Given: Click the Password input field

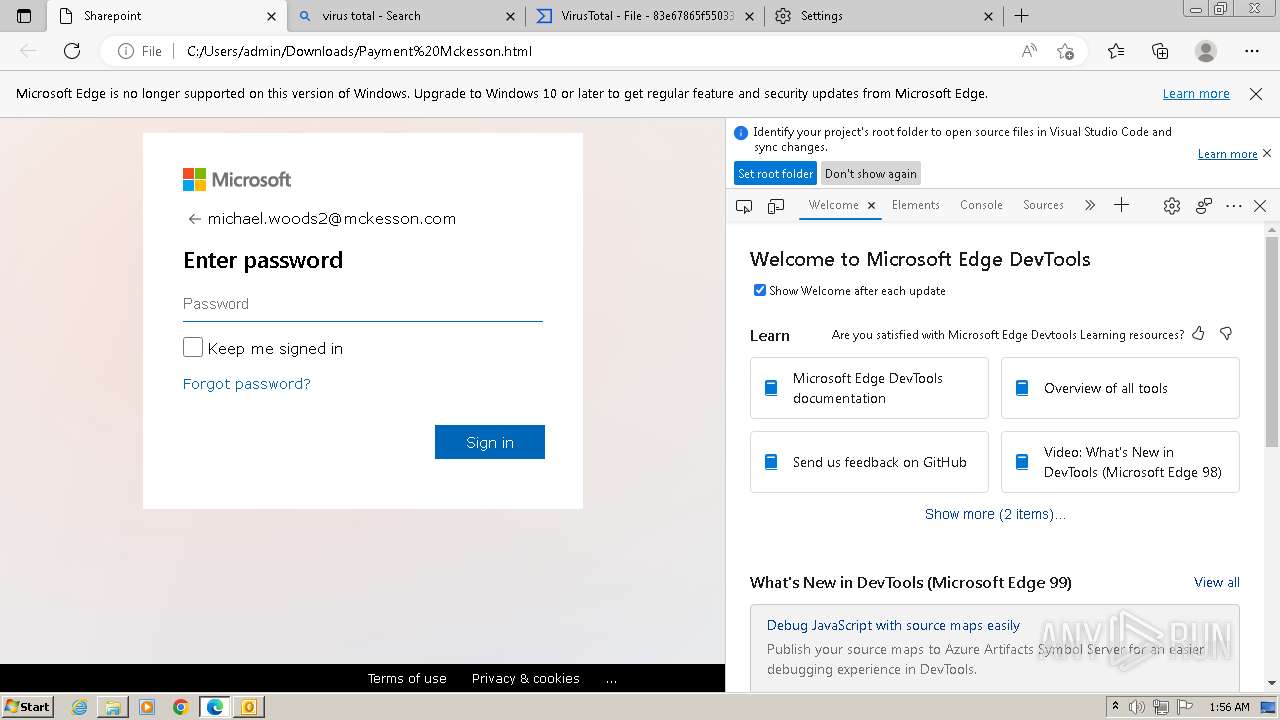Looking at the screenshot, I should [363, 304].
